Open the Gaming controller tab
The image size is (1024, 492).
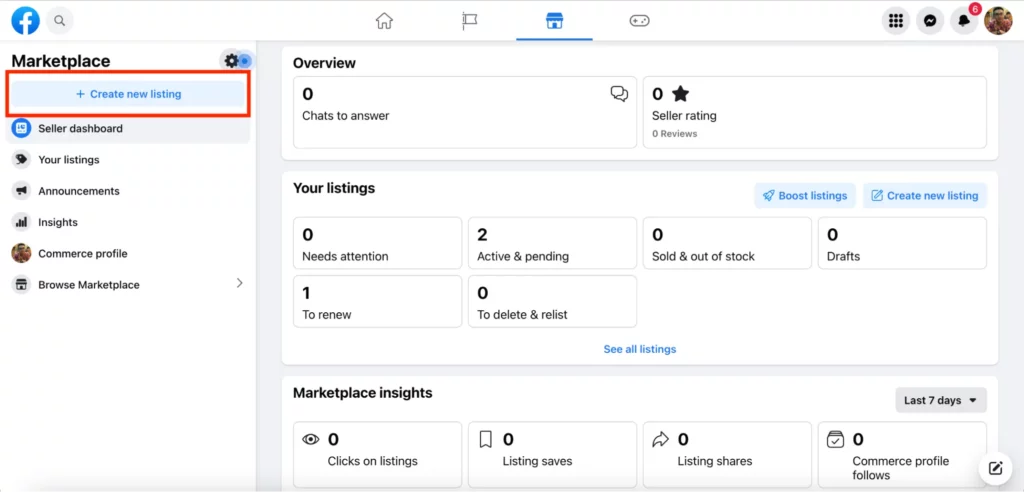tap(639, 21)
